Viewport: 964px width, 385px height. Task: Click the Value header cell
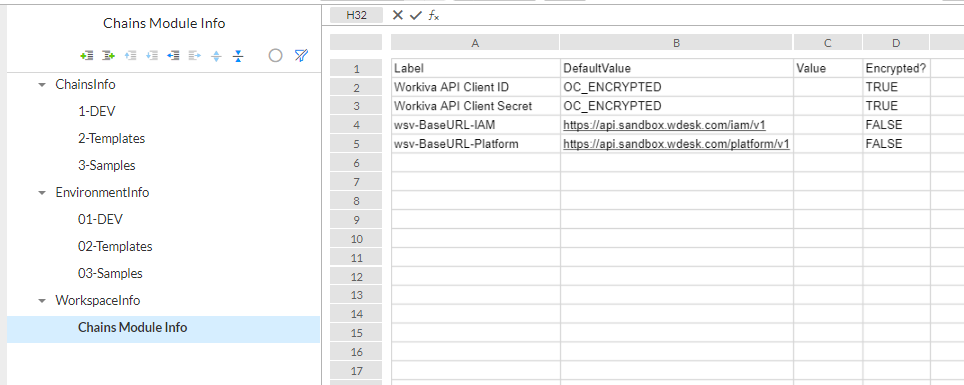pyautogui.click(x=828, y=68)
